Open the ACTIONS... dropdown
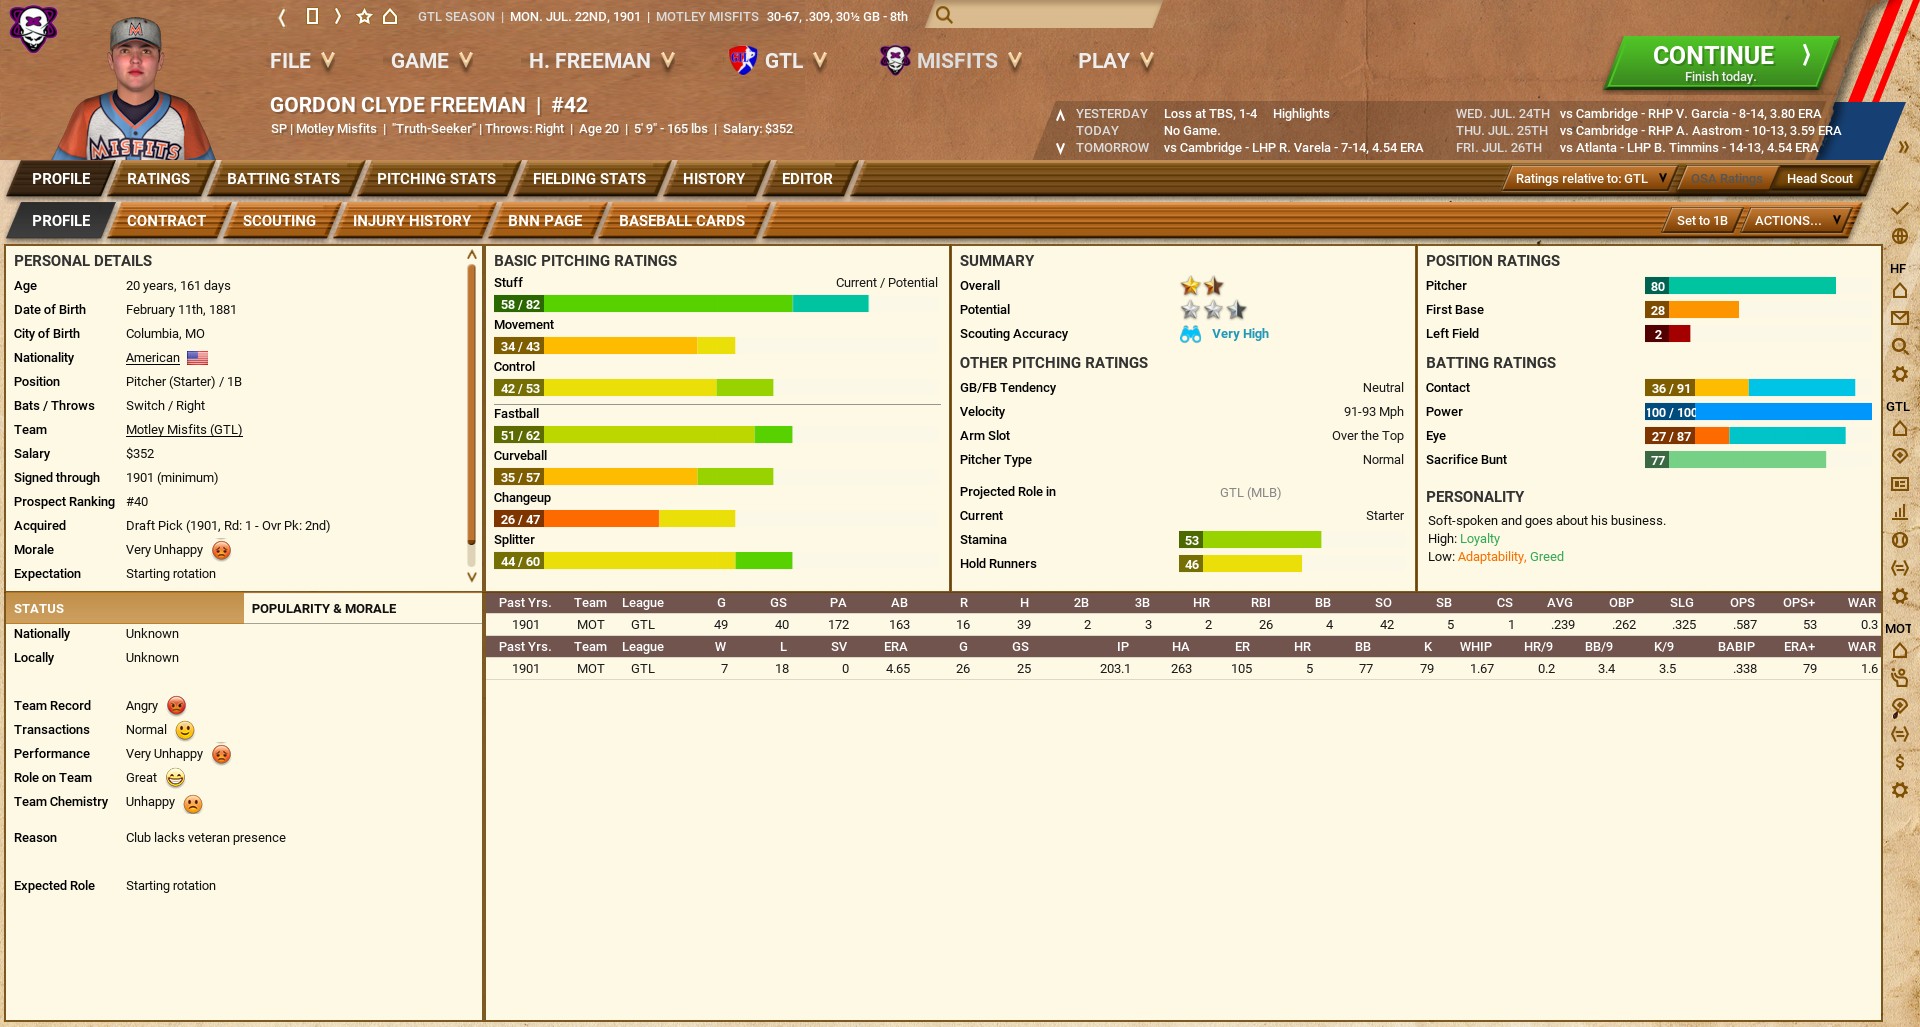This screenshot has height=1027, width=1920. pyautogui.click(x=1798, y=221)
